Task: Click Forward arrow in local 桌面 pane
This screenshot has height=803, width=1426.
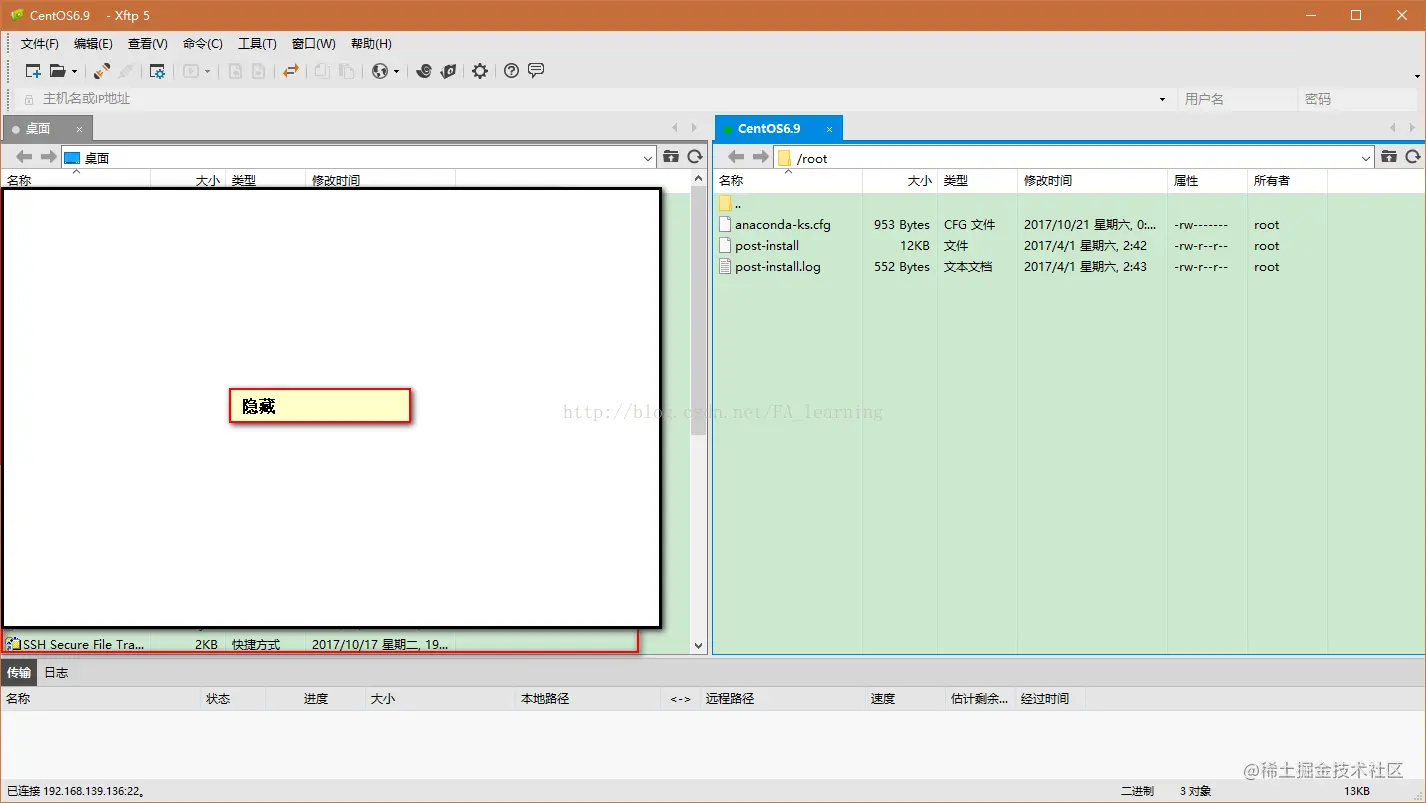Action: (x=48, y=157)
